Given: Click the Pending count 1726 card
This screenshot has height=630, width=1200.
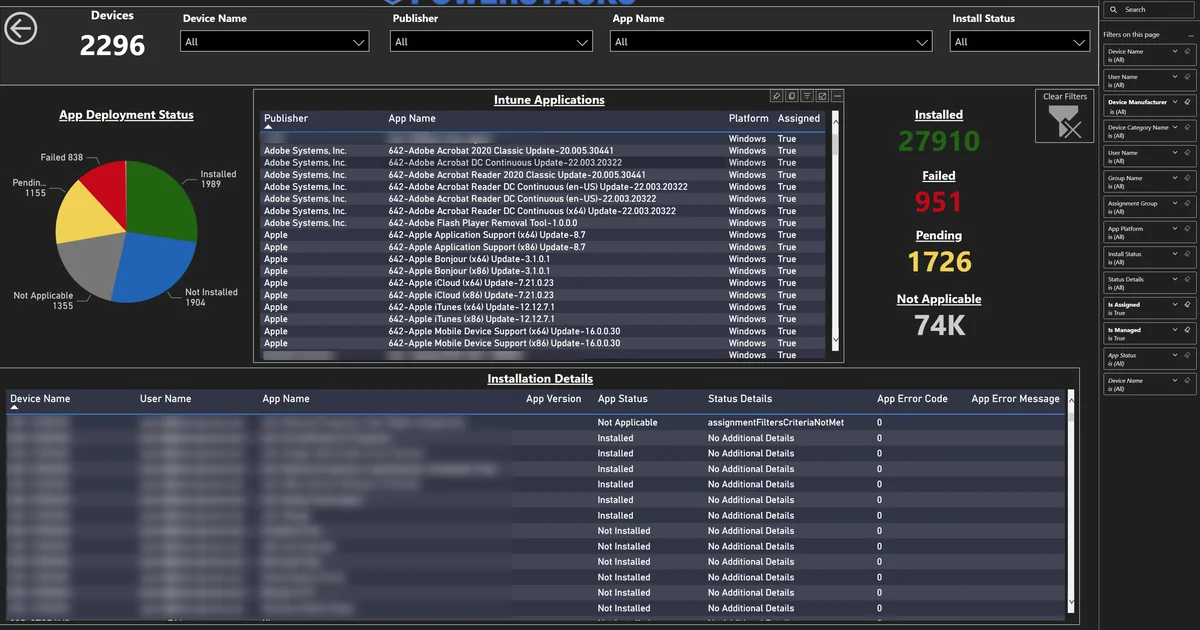Looking at the screenshot, I should coord(939,262).
